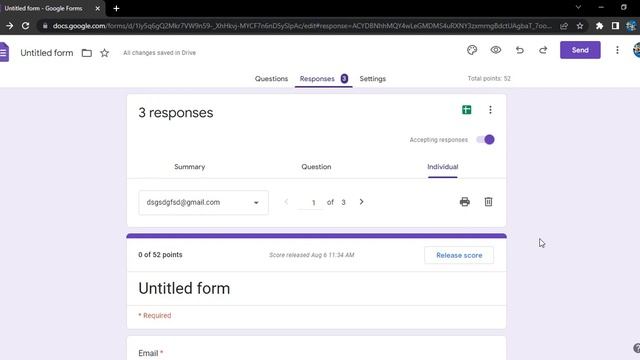Go forward in browser history
This screenshot has height=360, width=640.
pyautogui.click(x=9, y=26)
